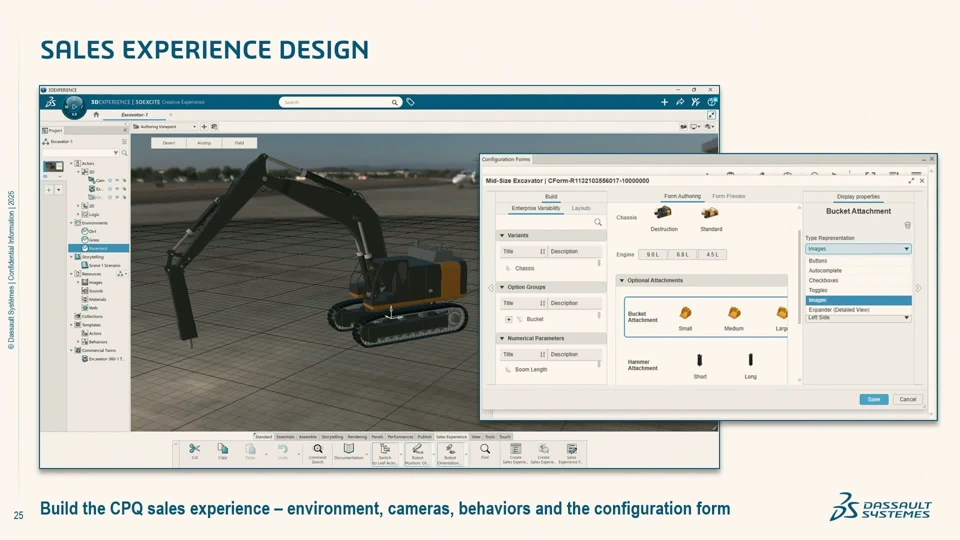Select the 9.0 L engine option

coord(653,254)
